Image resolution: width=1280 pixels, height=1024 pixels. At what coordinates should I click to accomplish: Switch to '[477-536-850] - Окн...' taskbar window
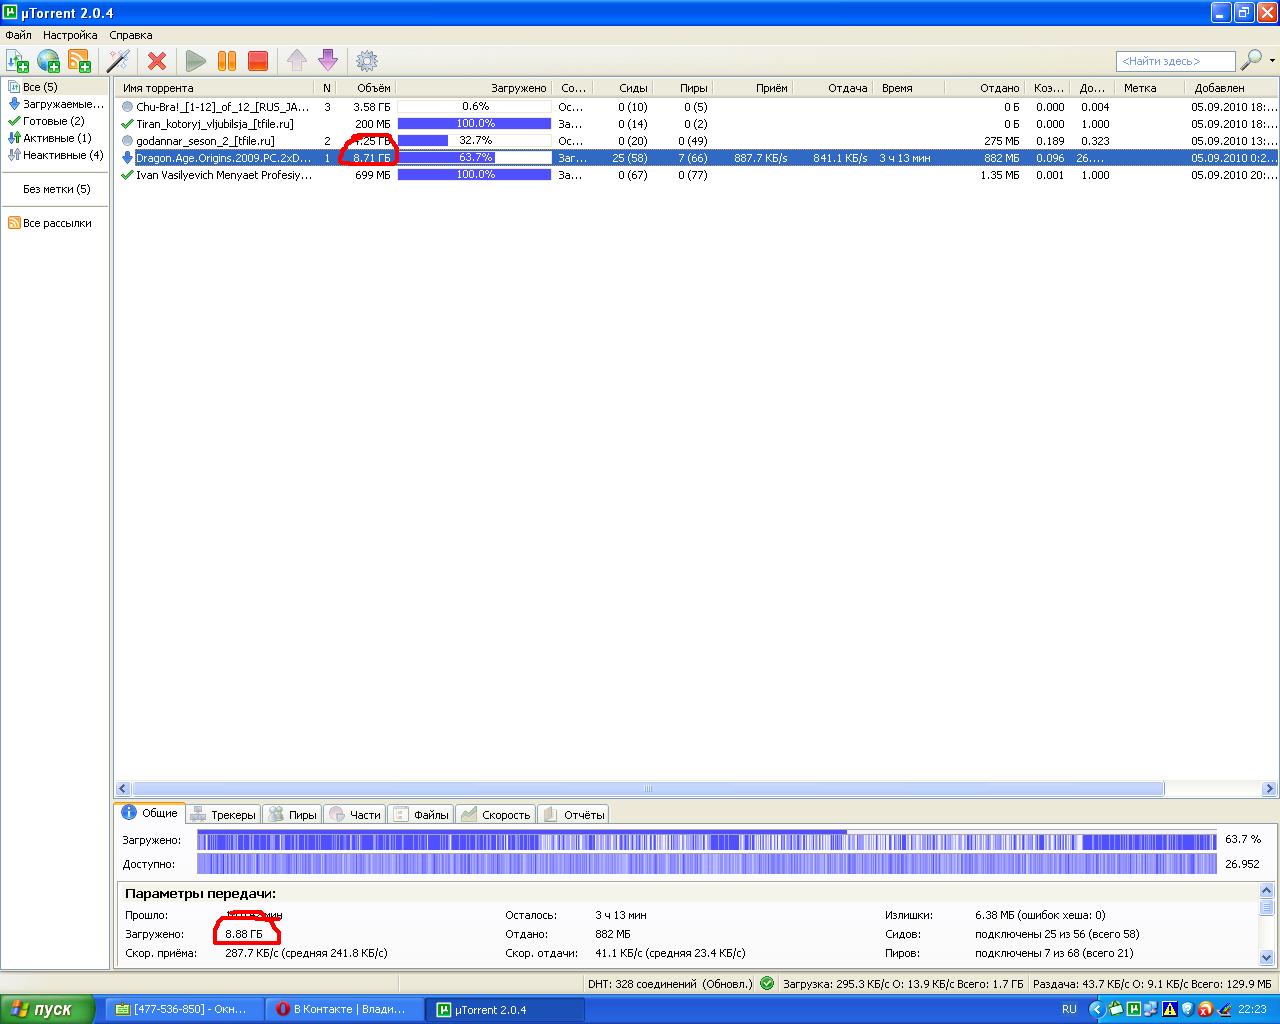coord(183,1009)
